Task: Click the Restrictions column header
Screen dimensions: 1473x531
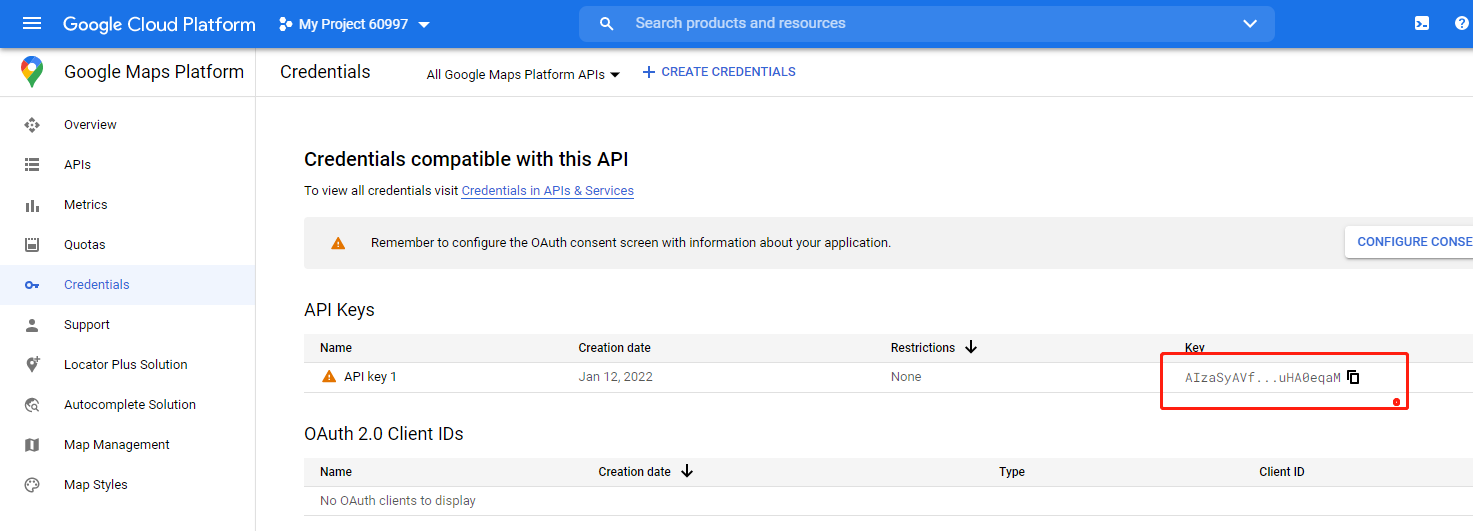Action: 923,348
